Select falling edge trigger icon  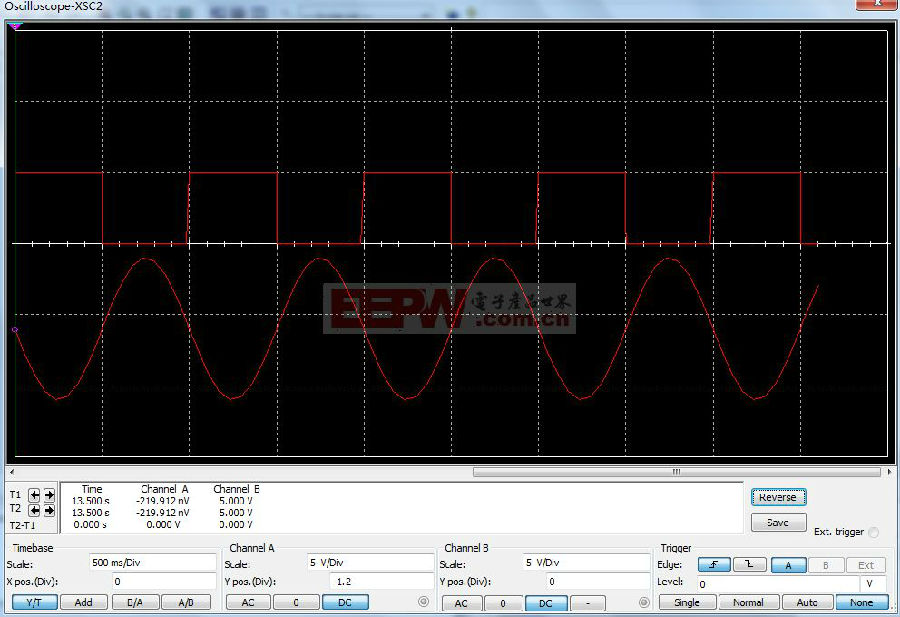coord(750,565)
